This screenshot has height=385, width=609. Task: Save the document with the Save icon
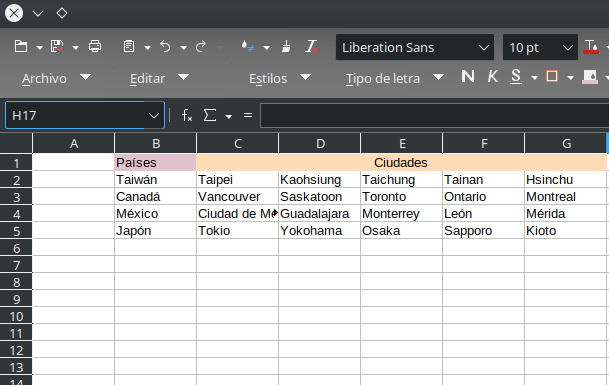[57, 47]
